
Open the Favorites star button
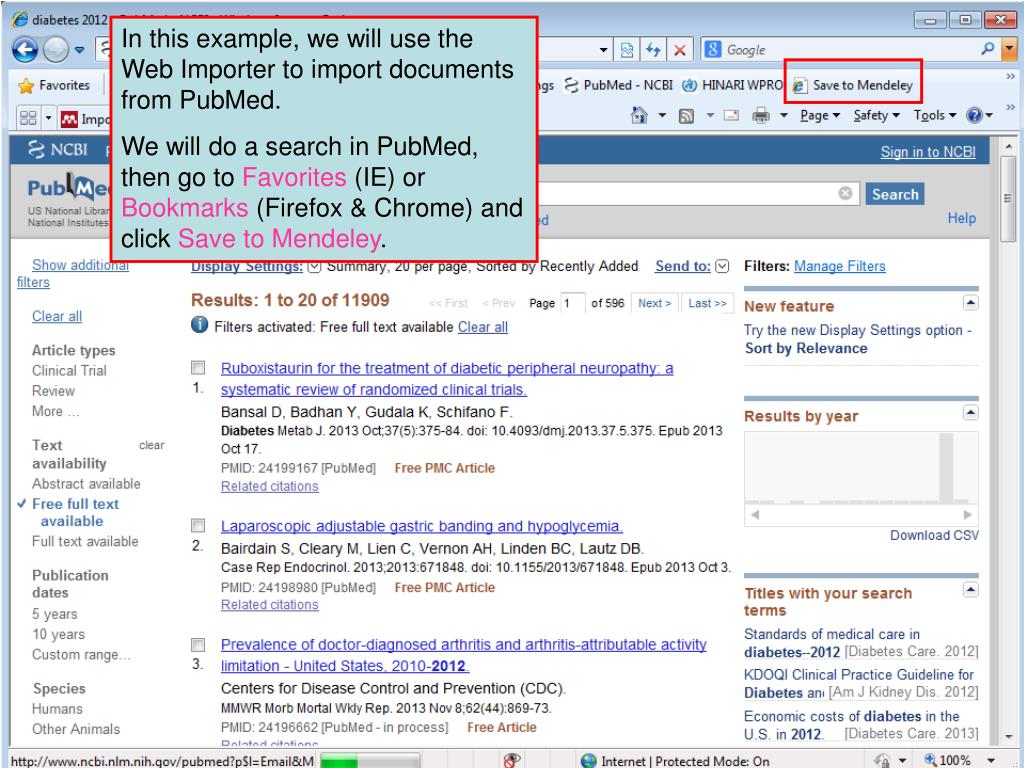pos(54,86)
